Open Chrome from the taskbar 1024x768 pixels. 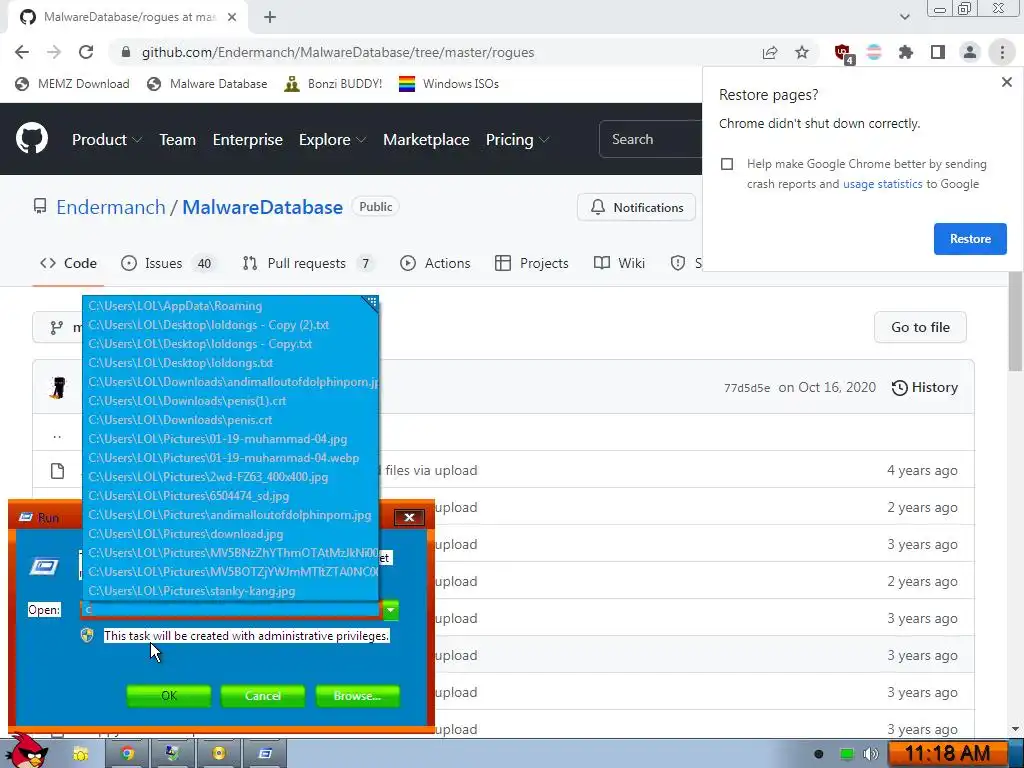coord(127,754)
